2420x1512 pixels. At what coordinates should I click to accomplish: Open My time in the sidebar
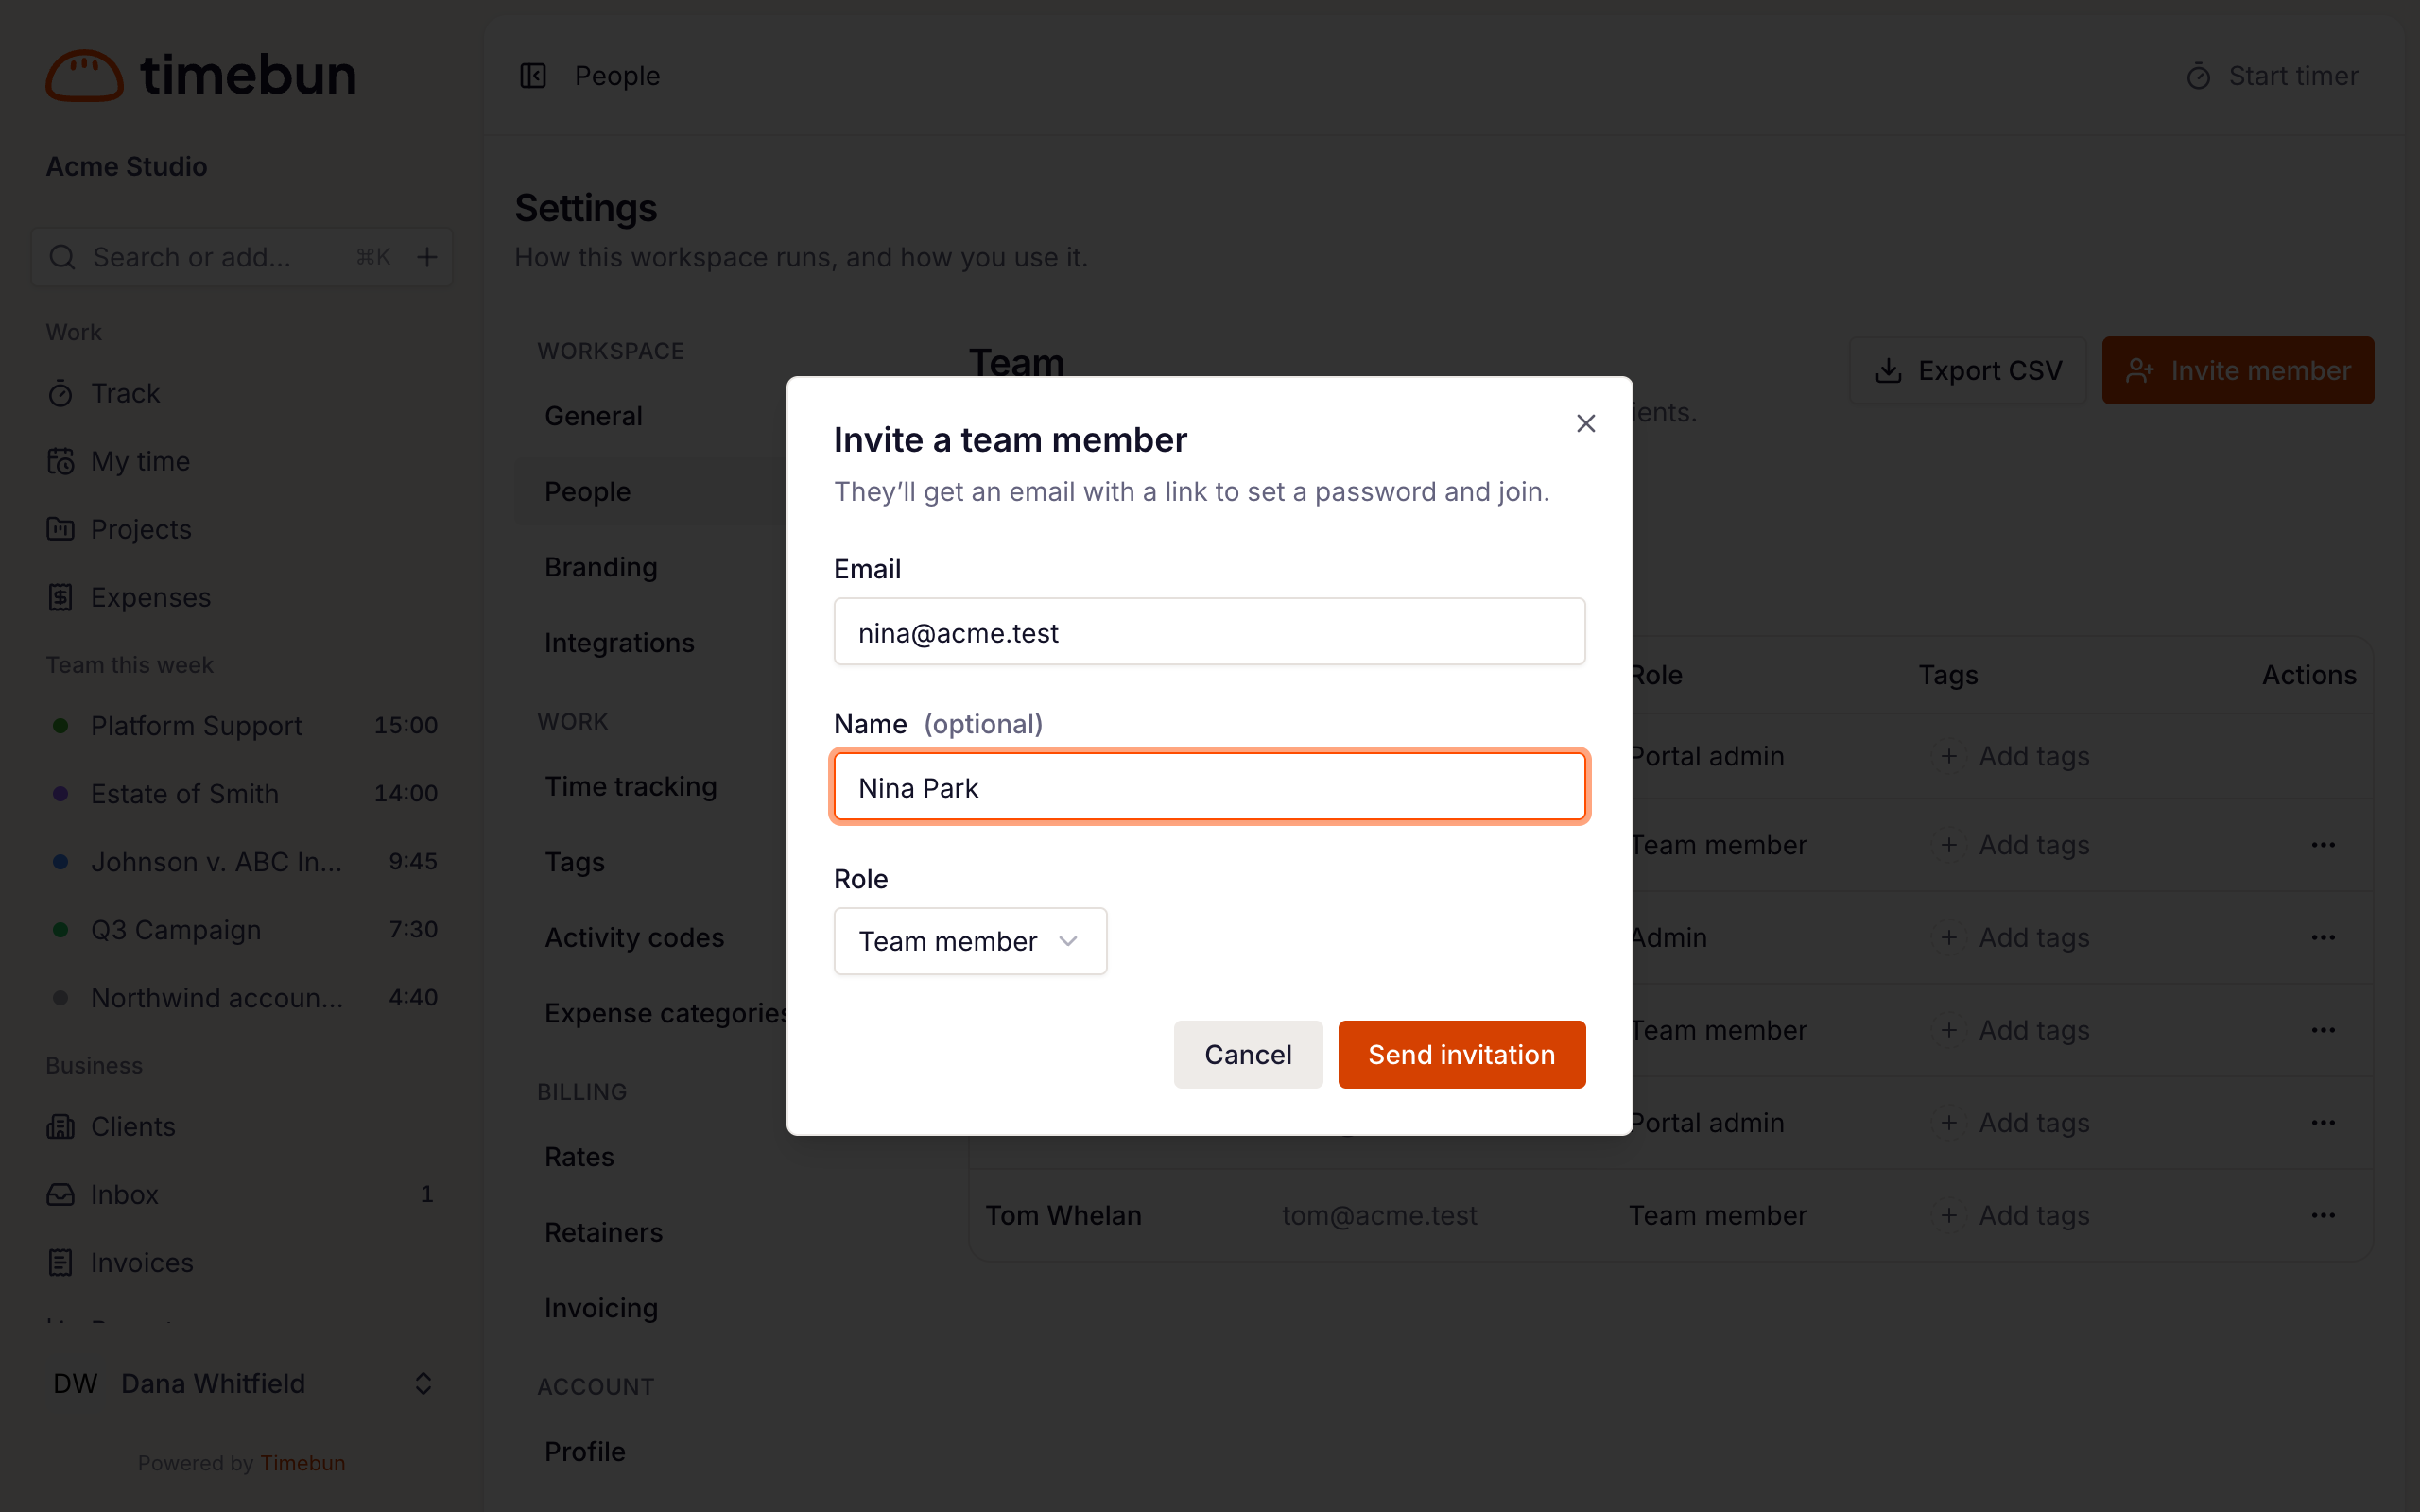(x=241, y=461)
